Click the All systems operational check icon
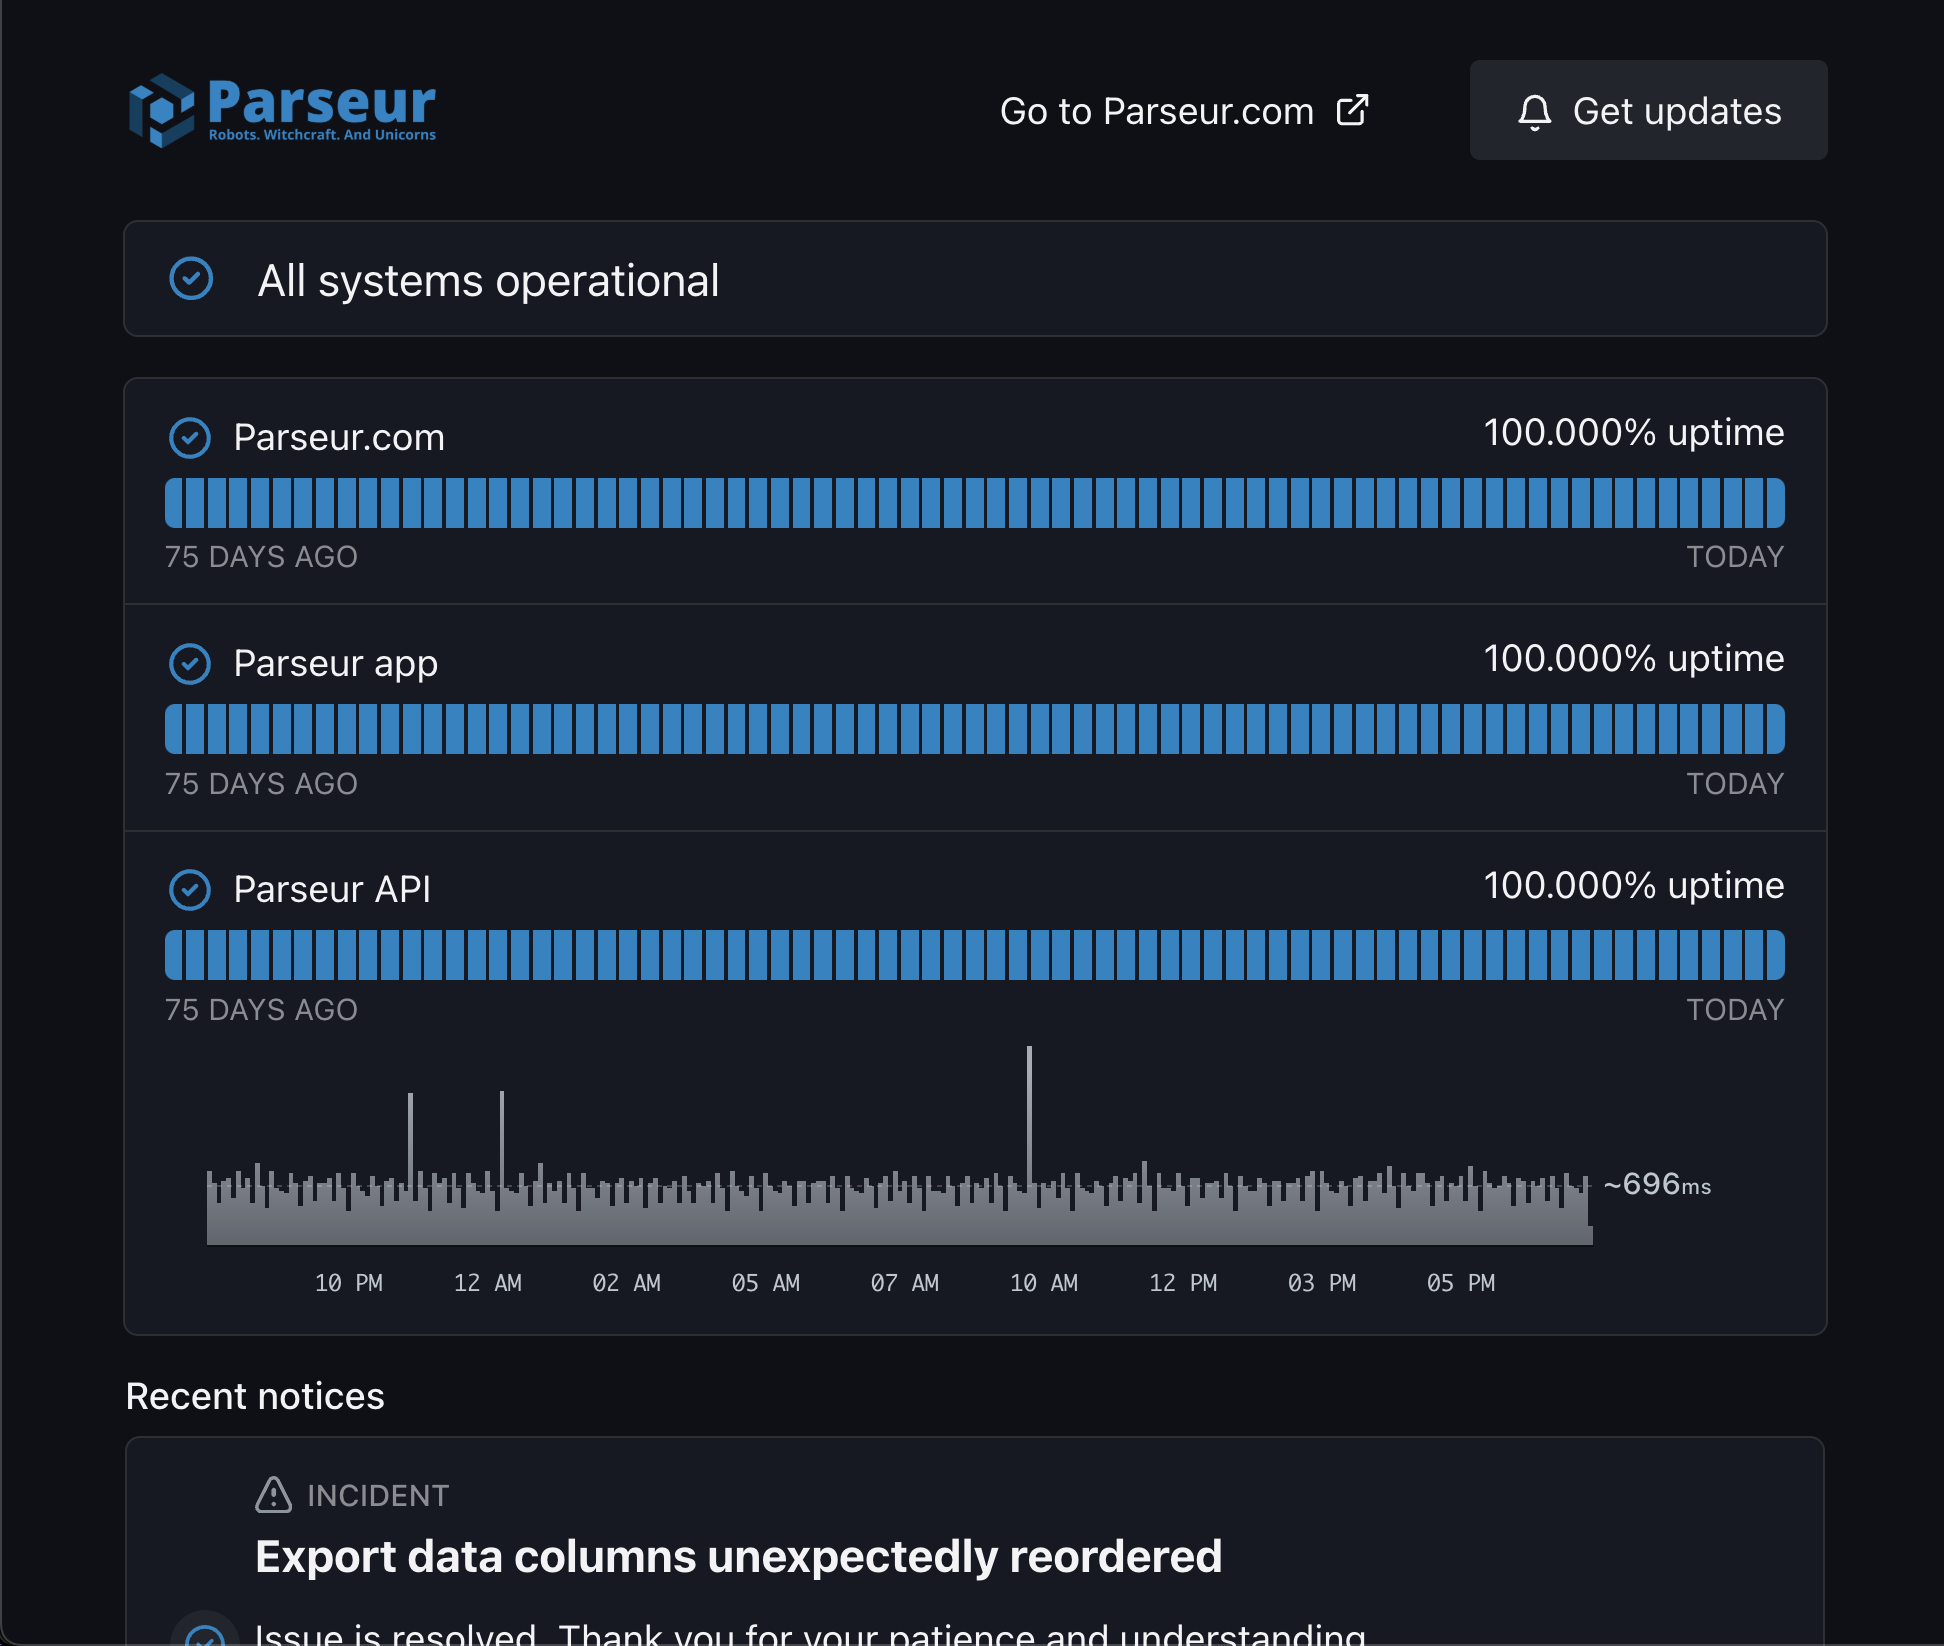Viewport: 1944px width, 1646px height. coord(191,279)
